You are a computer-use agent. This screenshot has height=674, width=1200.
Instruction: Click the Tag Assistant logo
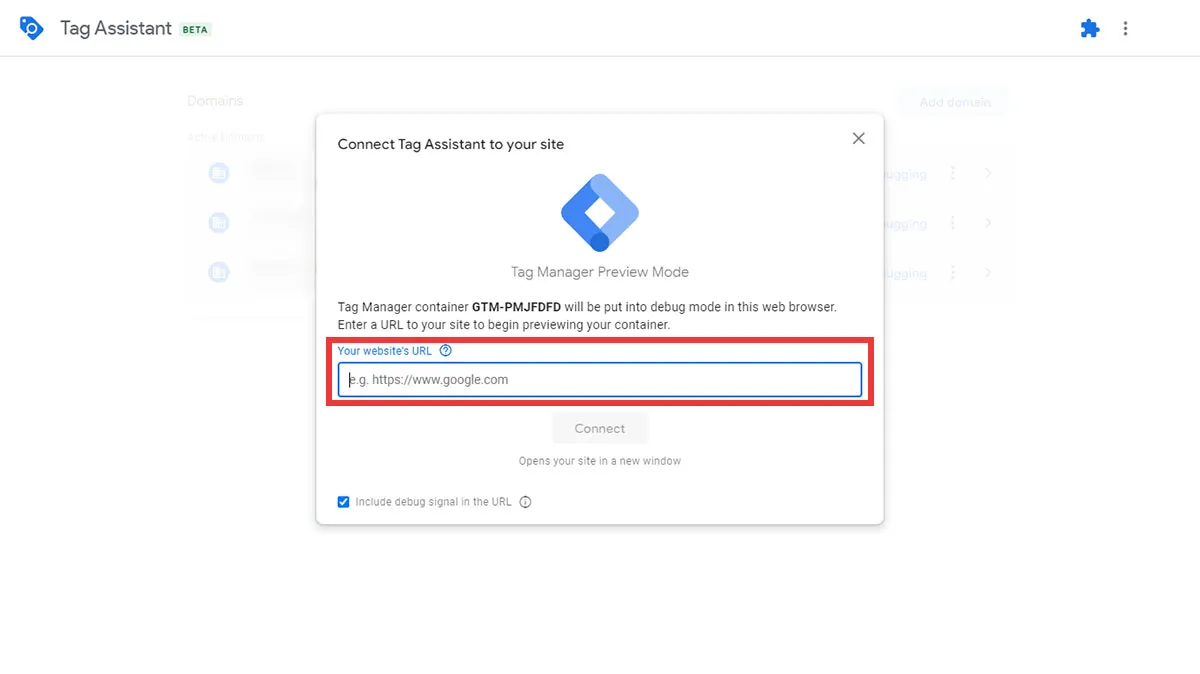(x=30, y=28)
